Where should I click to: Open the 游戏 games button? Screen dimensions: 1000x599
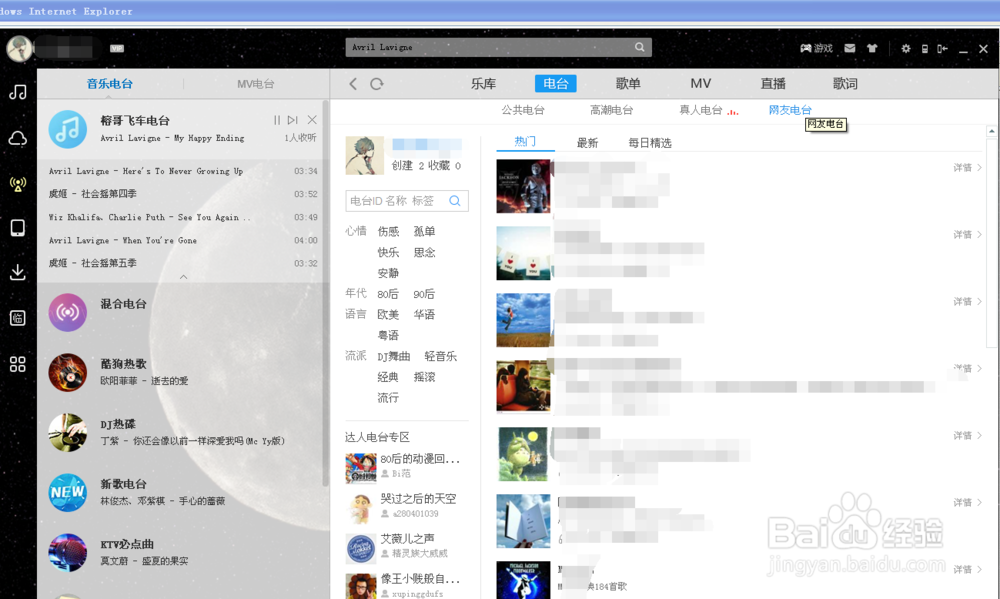click(816, 48)
